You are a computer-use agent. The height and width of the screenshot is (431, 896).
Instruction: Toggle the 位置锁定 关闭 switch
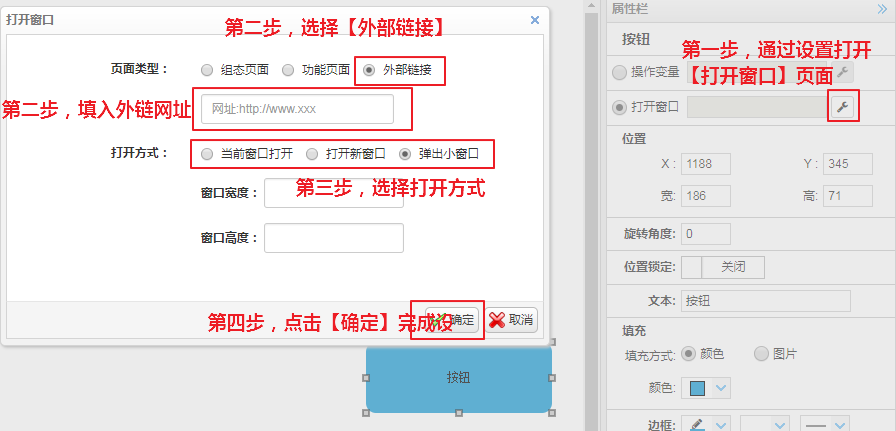point(723,267)
